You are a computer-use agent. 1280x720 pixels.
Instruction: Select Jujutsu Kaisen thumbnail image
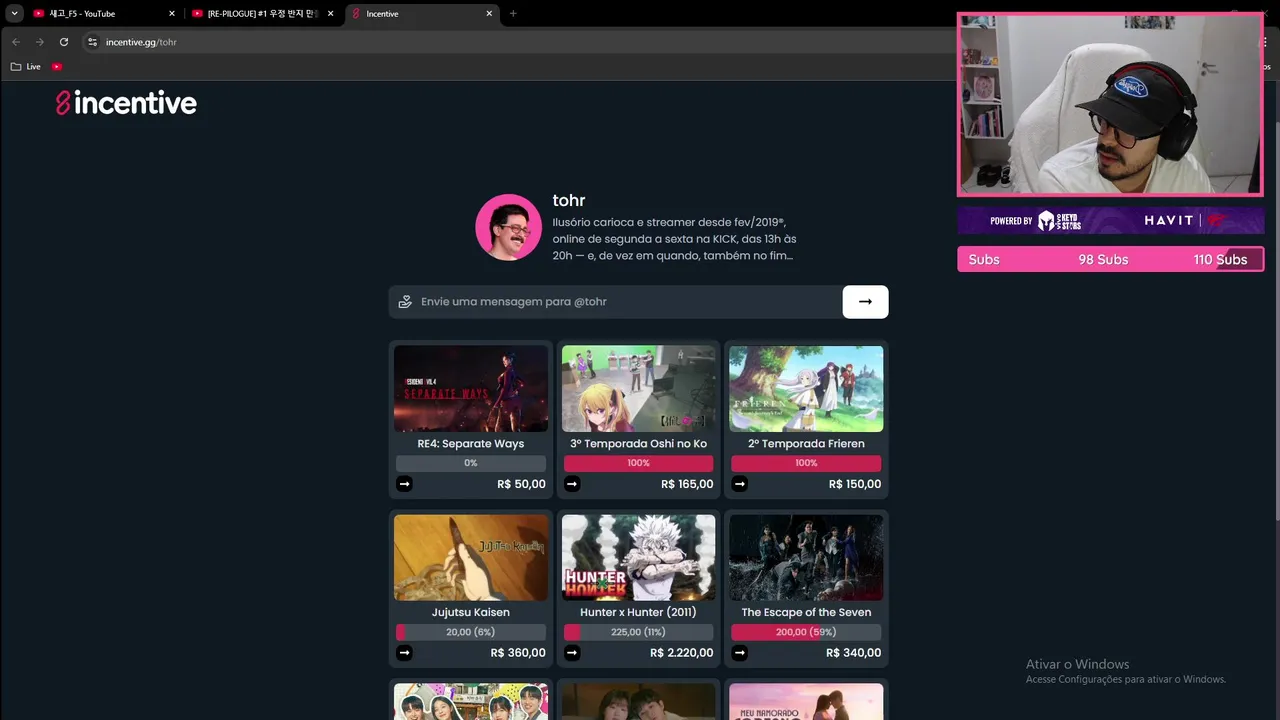[471, 557]
